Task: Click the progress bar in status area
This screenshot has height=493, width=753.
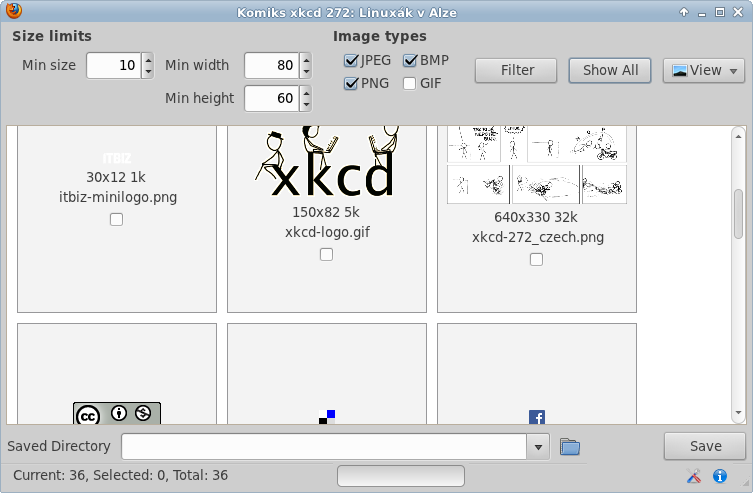Action: pos(401,476)
